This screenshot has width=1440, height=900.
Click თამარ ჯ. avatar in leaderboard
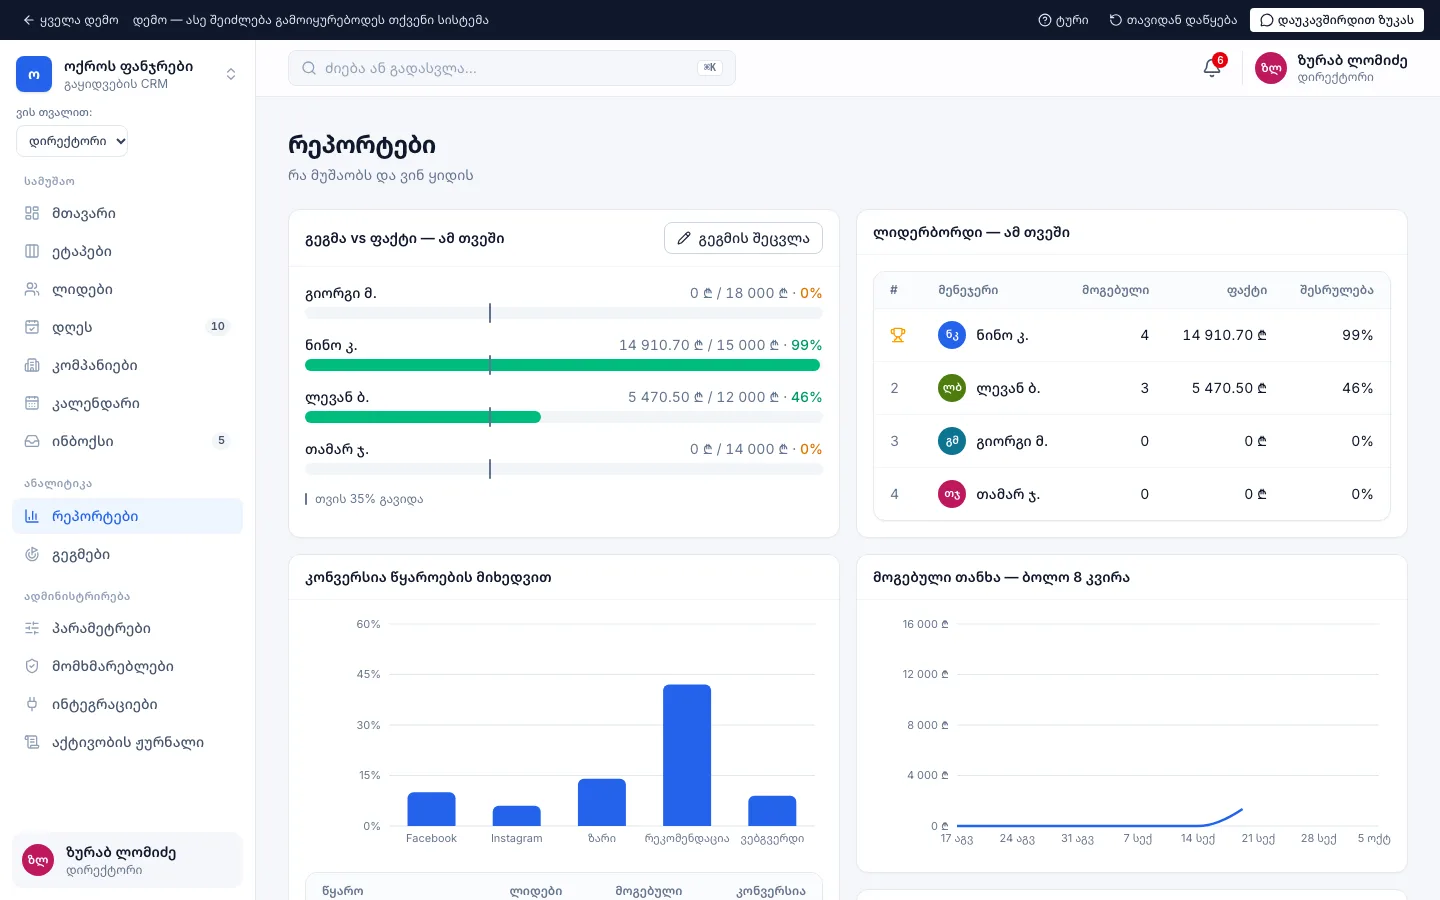pyautogui.click(x=952, y=494)
